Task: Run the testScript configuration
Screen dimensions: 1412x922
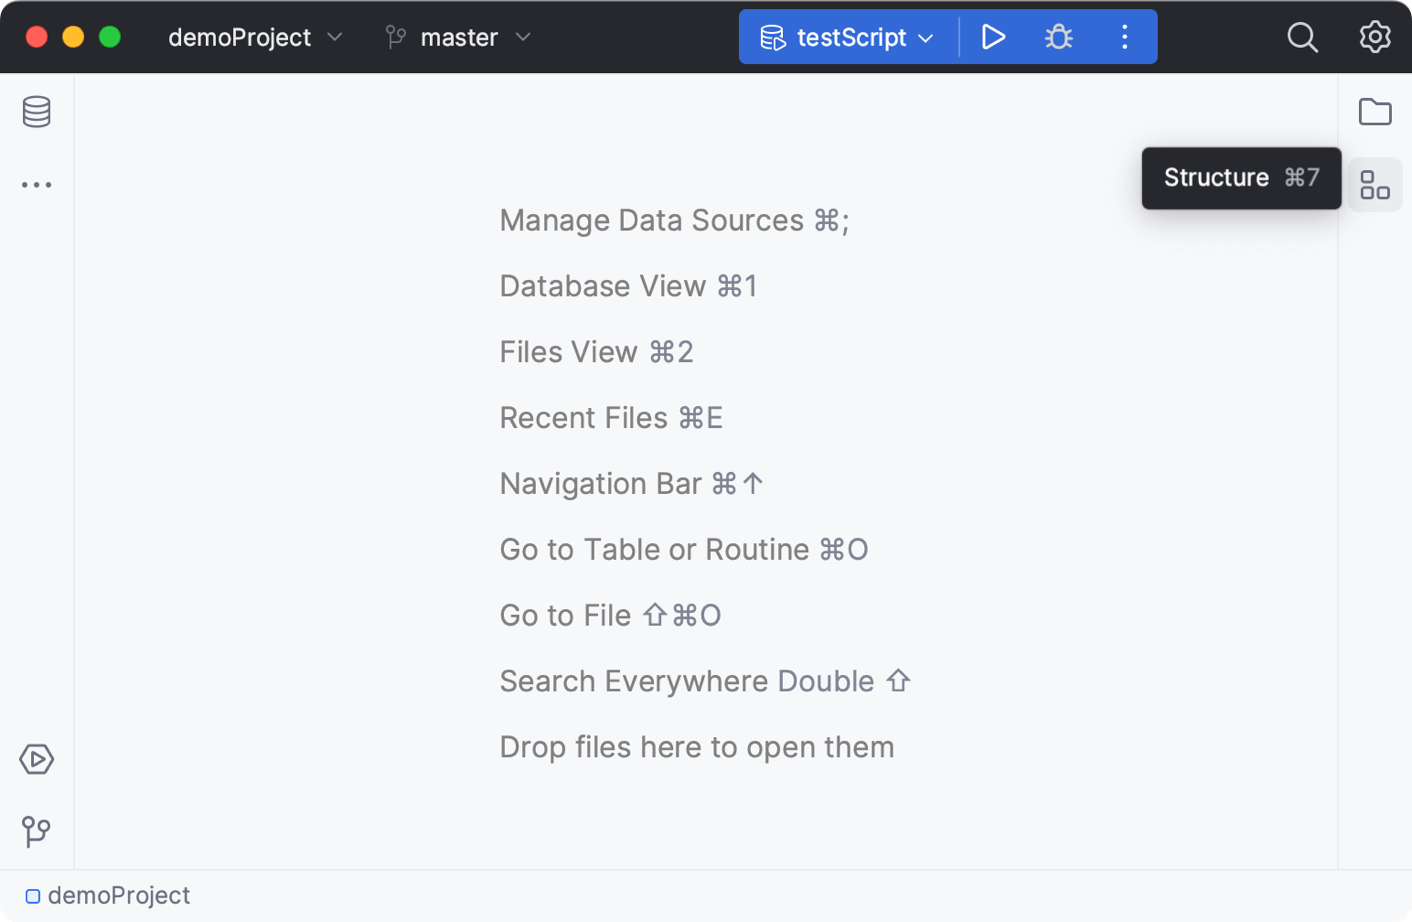Action: tap(993, 37)
